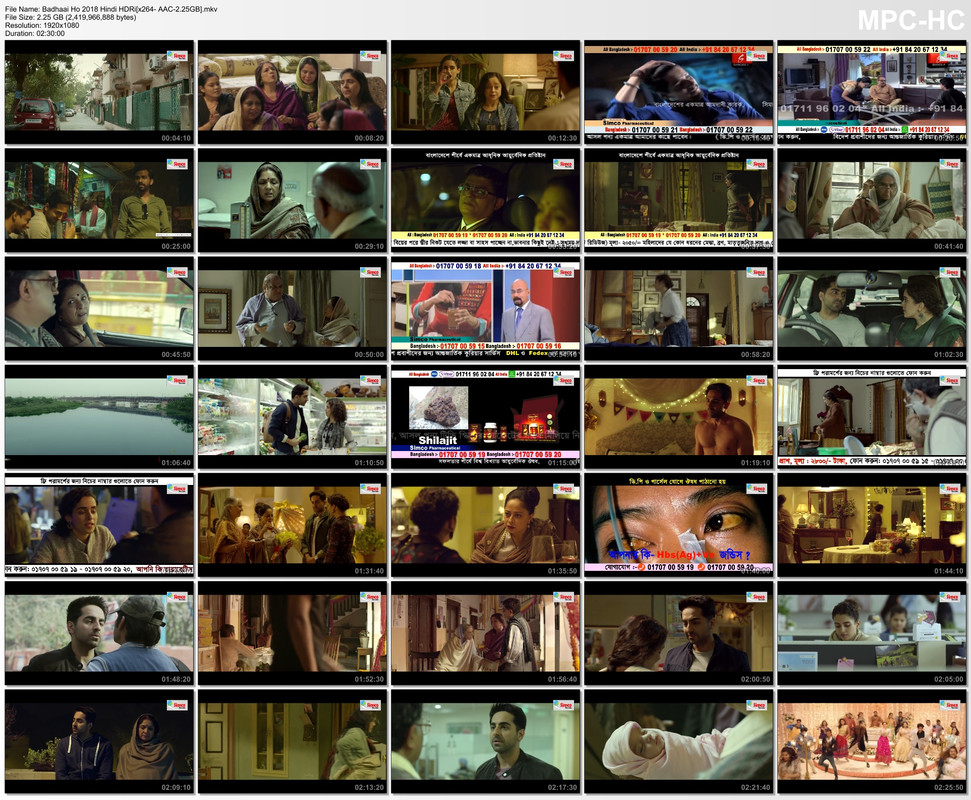Select the thumbnail stamped 00:04:10

point(99,92)
